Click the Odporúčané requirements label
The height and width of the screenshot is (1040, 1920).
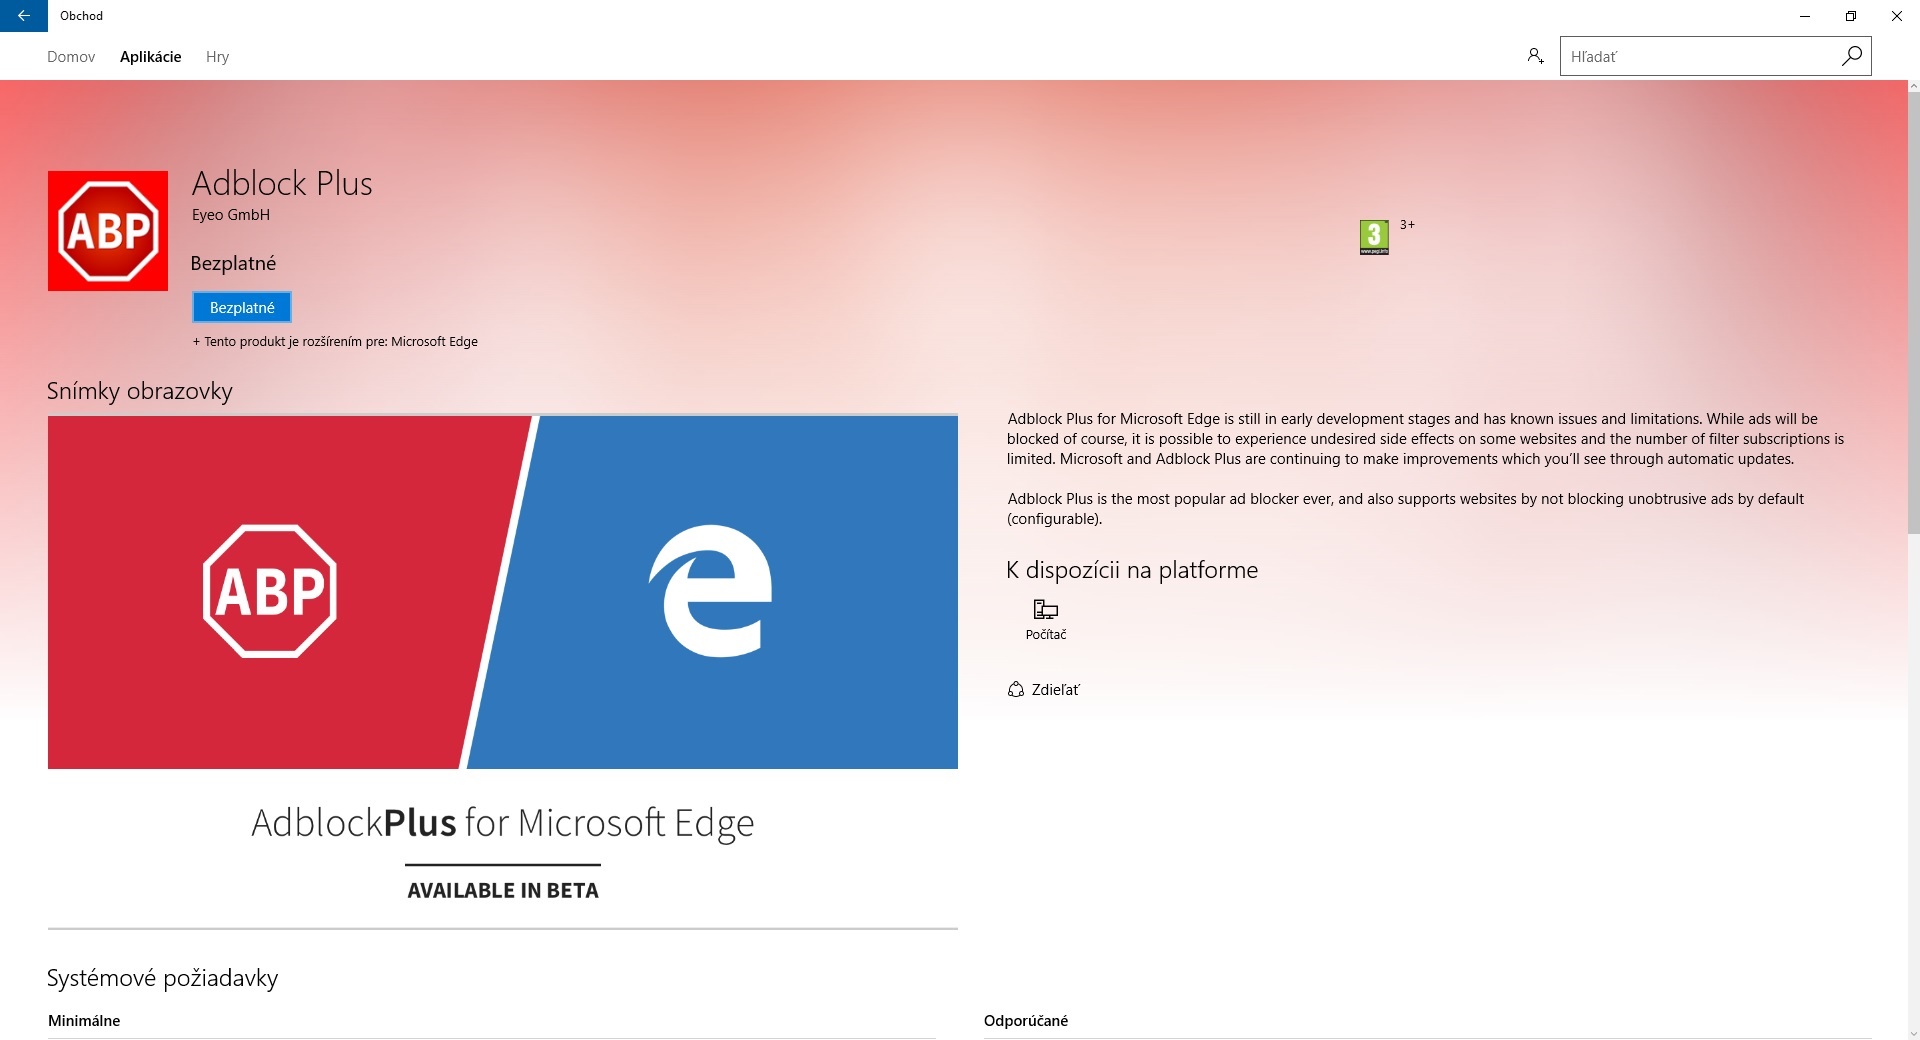tap(1026, 1021)
